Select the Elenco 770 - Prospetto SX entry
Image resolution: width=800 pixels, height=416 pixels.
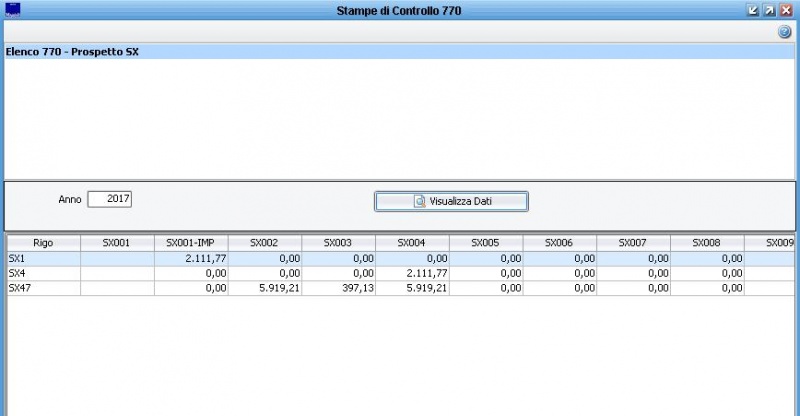click(x=72, y=51)
